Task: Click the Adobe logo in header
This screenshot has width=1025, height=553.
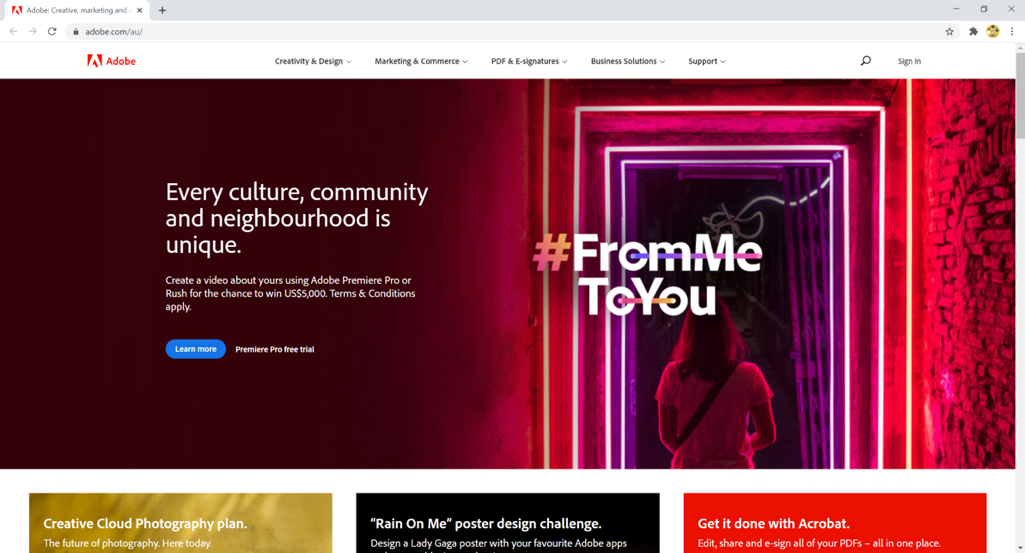Action: (x=111, y=61)
